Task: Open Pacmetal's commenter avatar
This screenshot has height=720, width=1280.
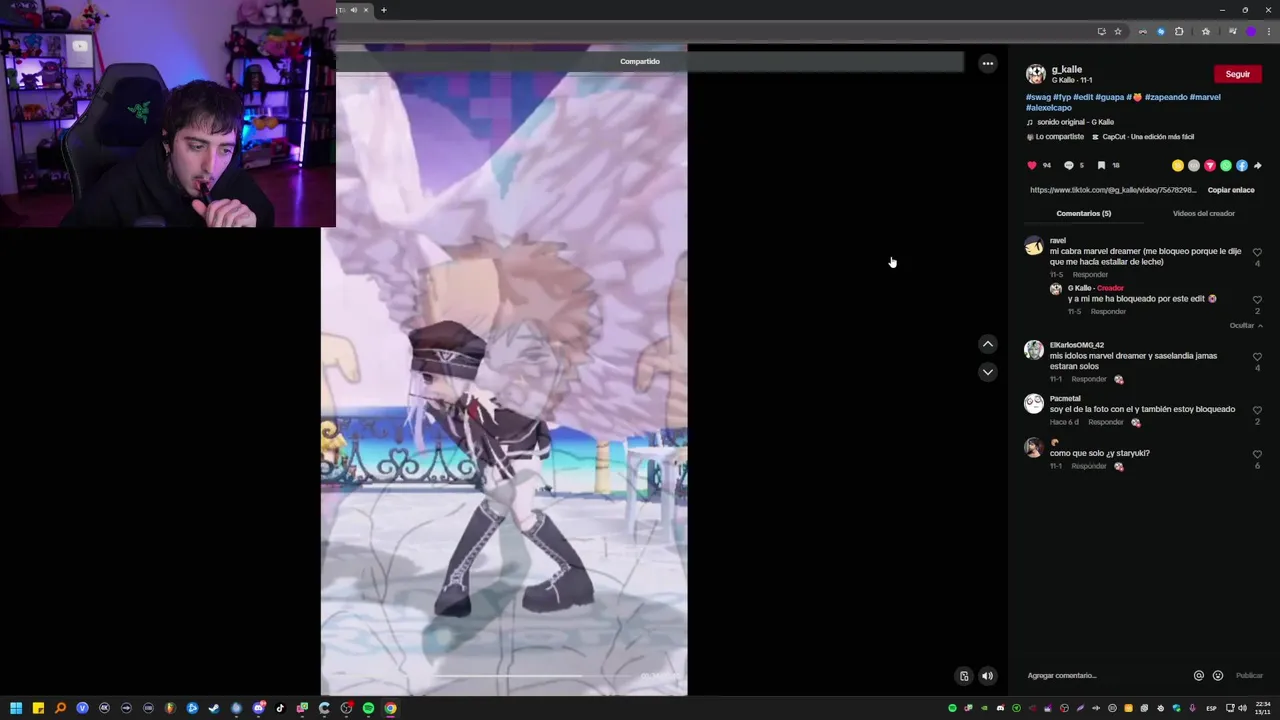Action: pos(1034,404)
